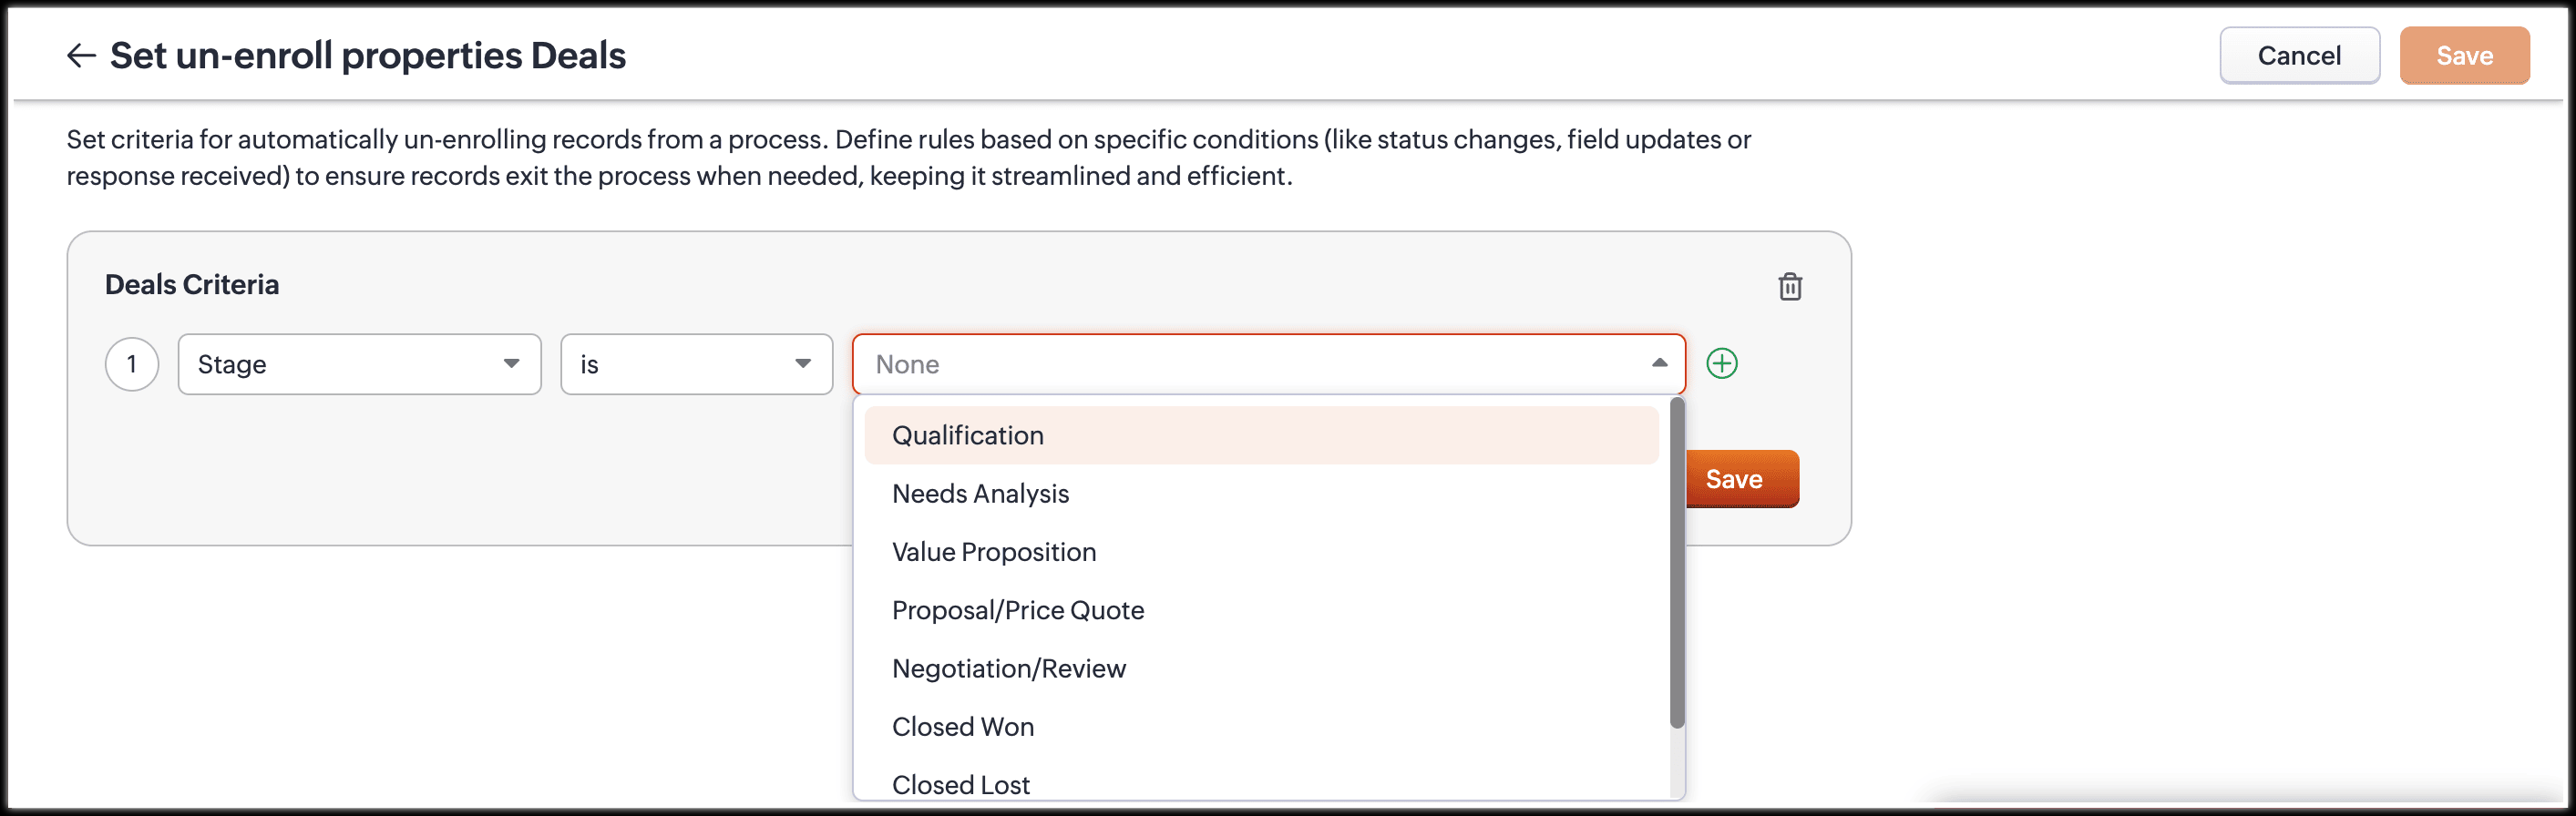The image size is (2576, 816).
Task: Click the back arrow beside page title
Action: point(81,56)
